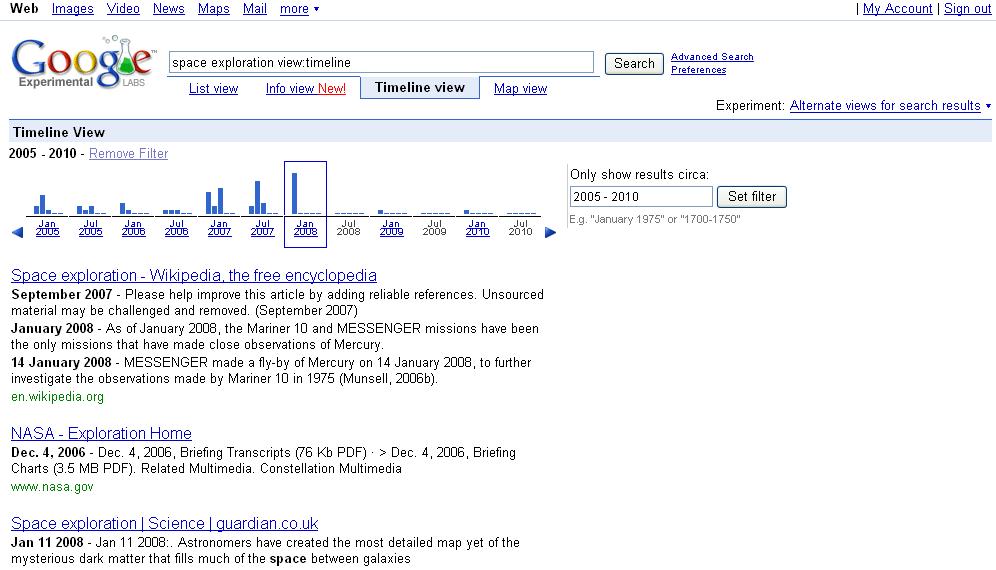996x570 pixels.
Task: Switch to List view tab
Action: tap(213, 88)
